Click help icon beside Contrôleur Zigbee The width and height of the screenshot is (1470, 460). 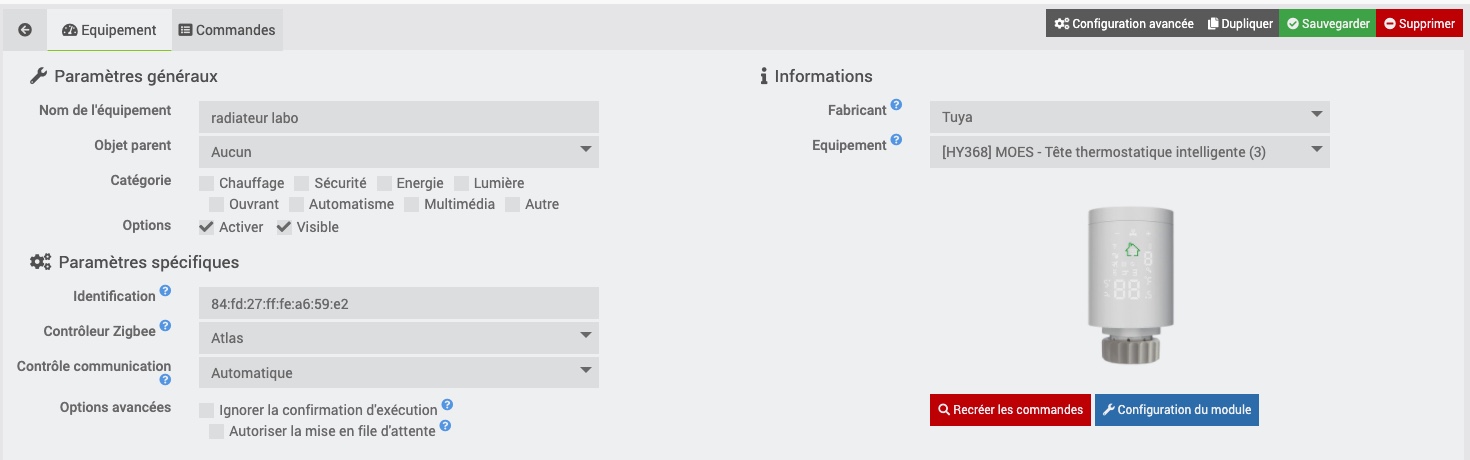[x=165, y=326]
